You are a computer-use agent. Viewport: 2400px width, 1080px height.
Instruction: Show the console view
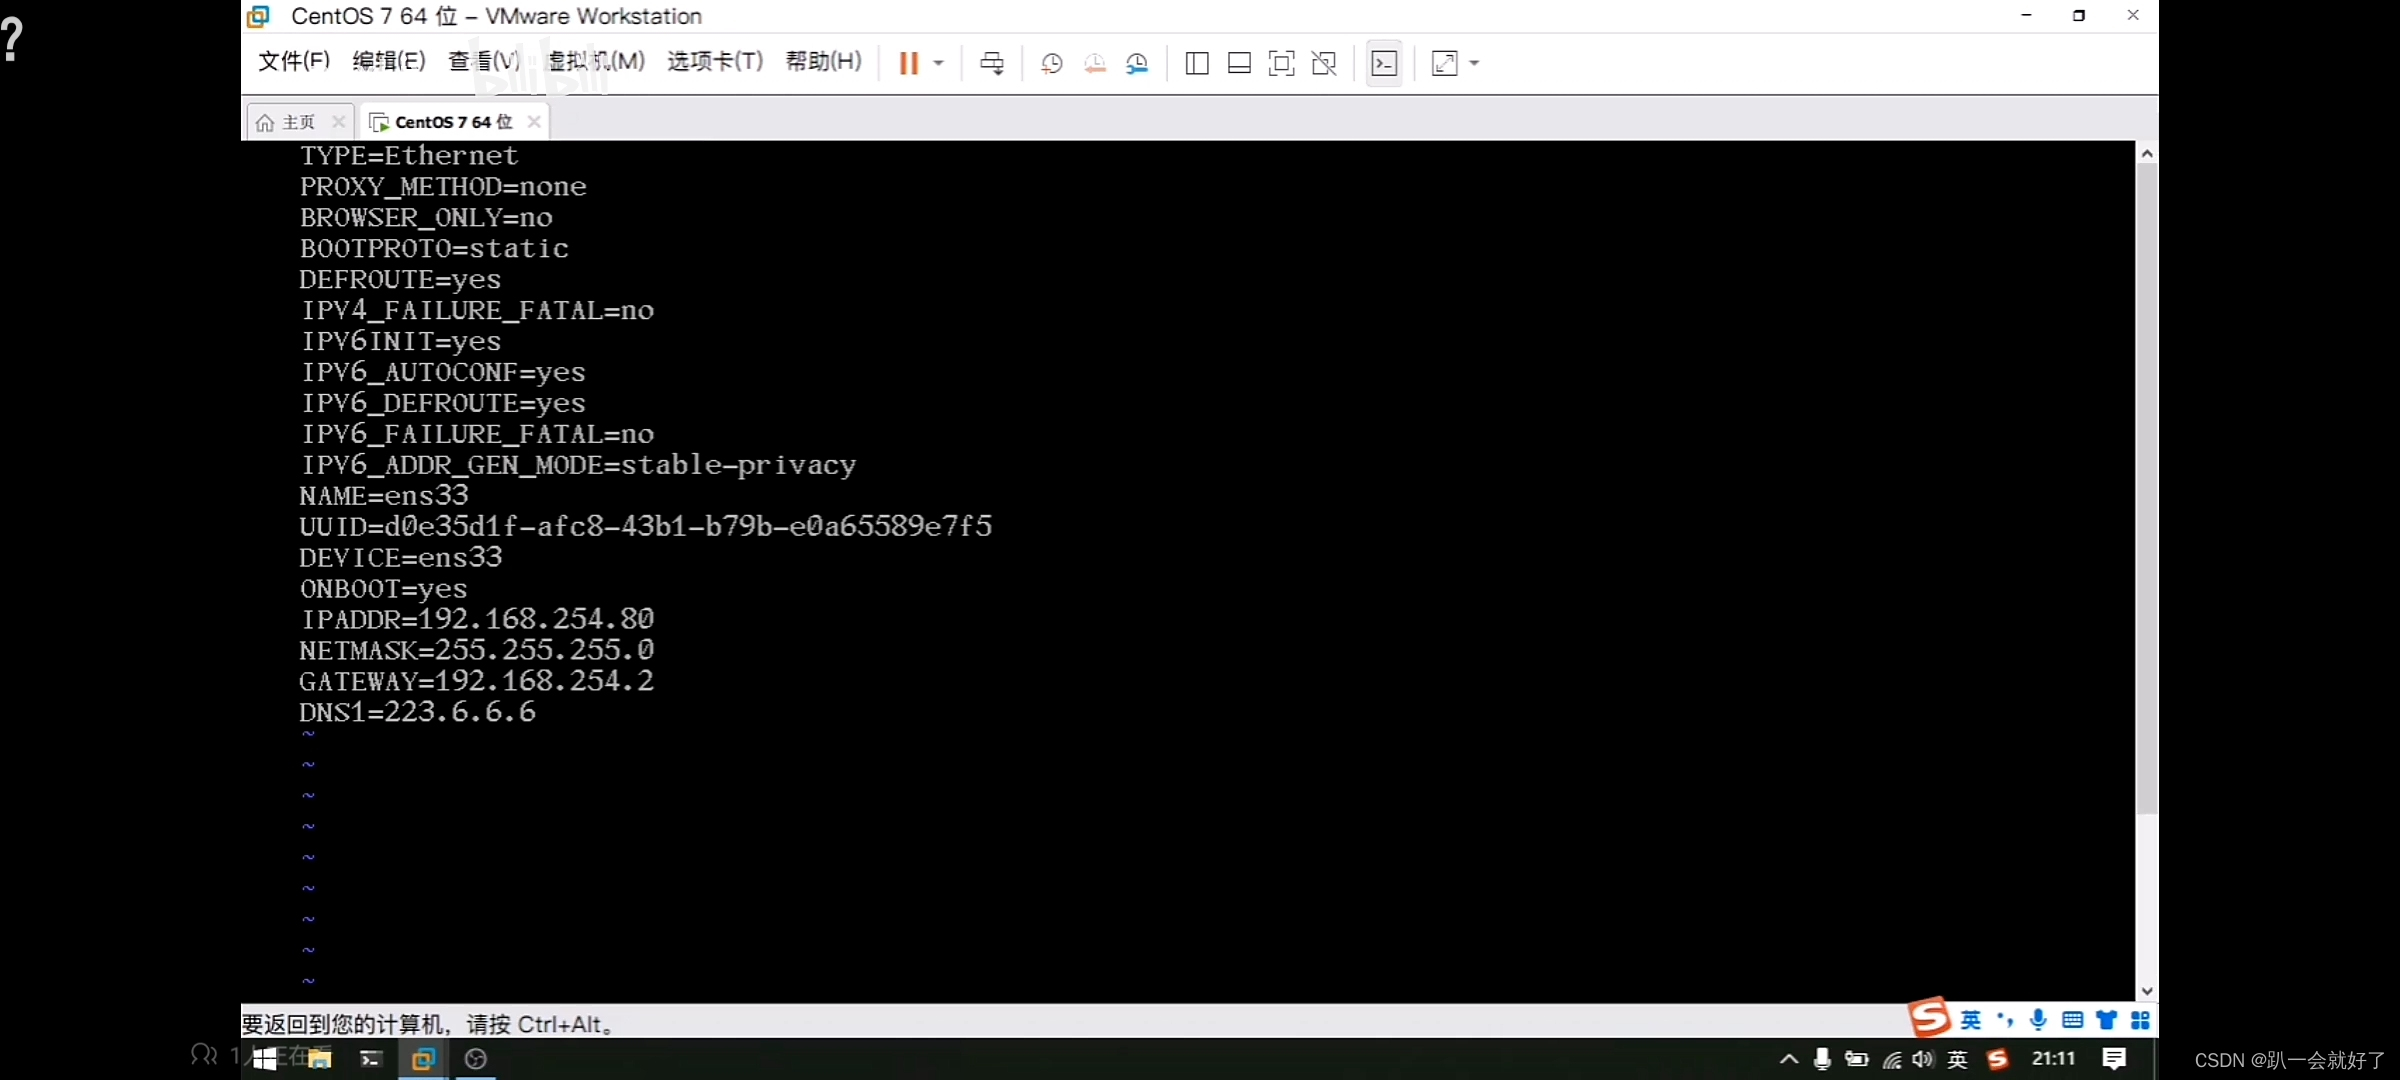1384,63
